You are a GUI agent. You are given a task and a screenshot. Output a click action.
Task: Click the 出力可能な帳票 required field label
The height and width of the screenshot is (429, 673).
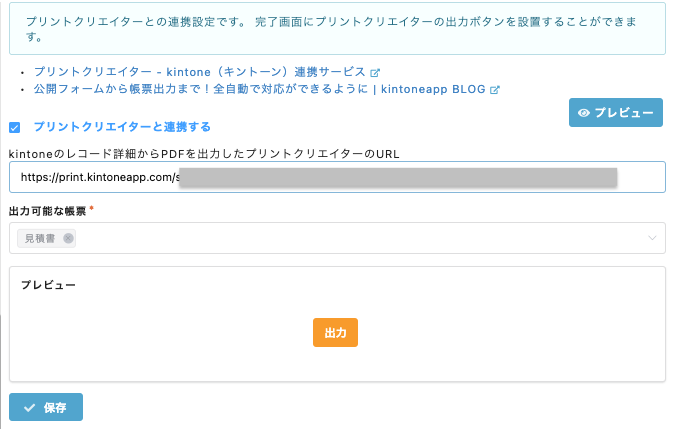point(48,211)
